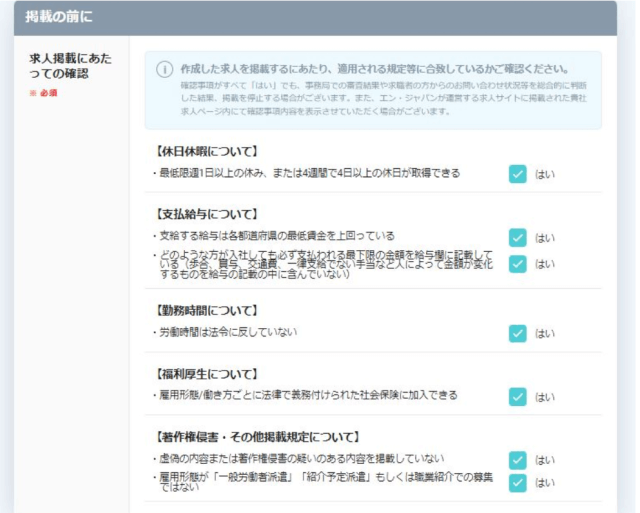640x513 pixels.
Task: Uncheck the 最低下限の金額 salary statement checkbox
Action: click(x=517, y=264)
